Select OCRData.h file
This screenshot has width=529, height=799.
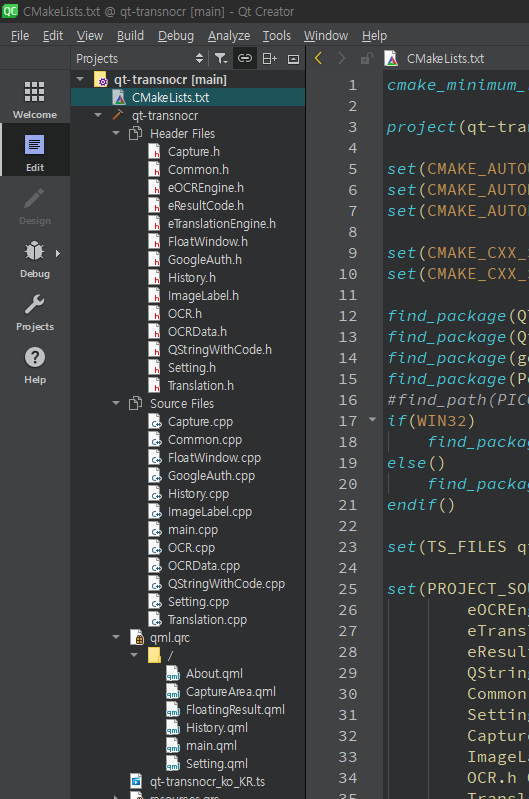click(x=197, y=332)
